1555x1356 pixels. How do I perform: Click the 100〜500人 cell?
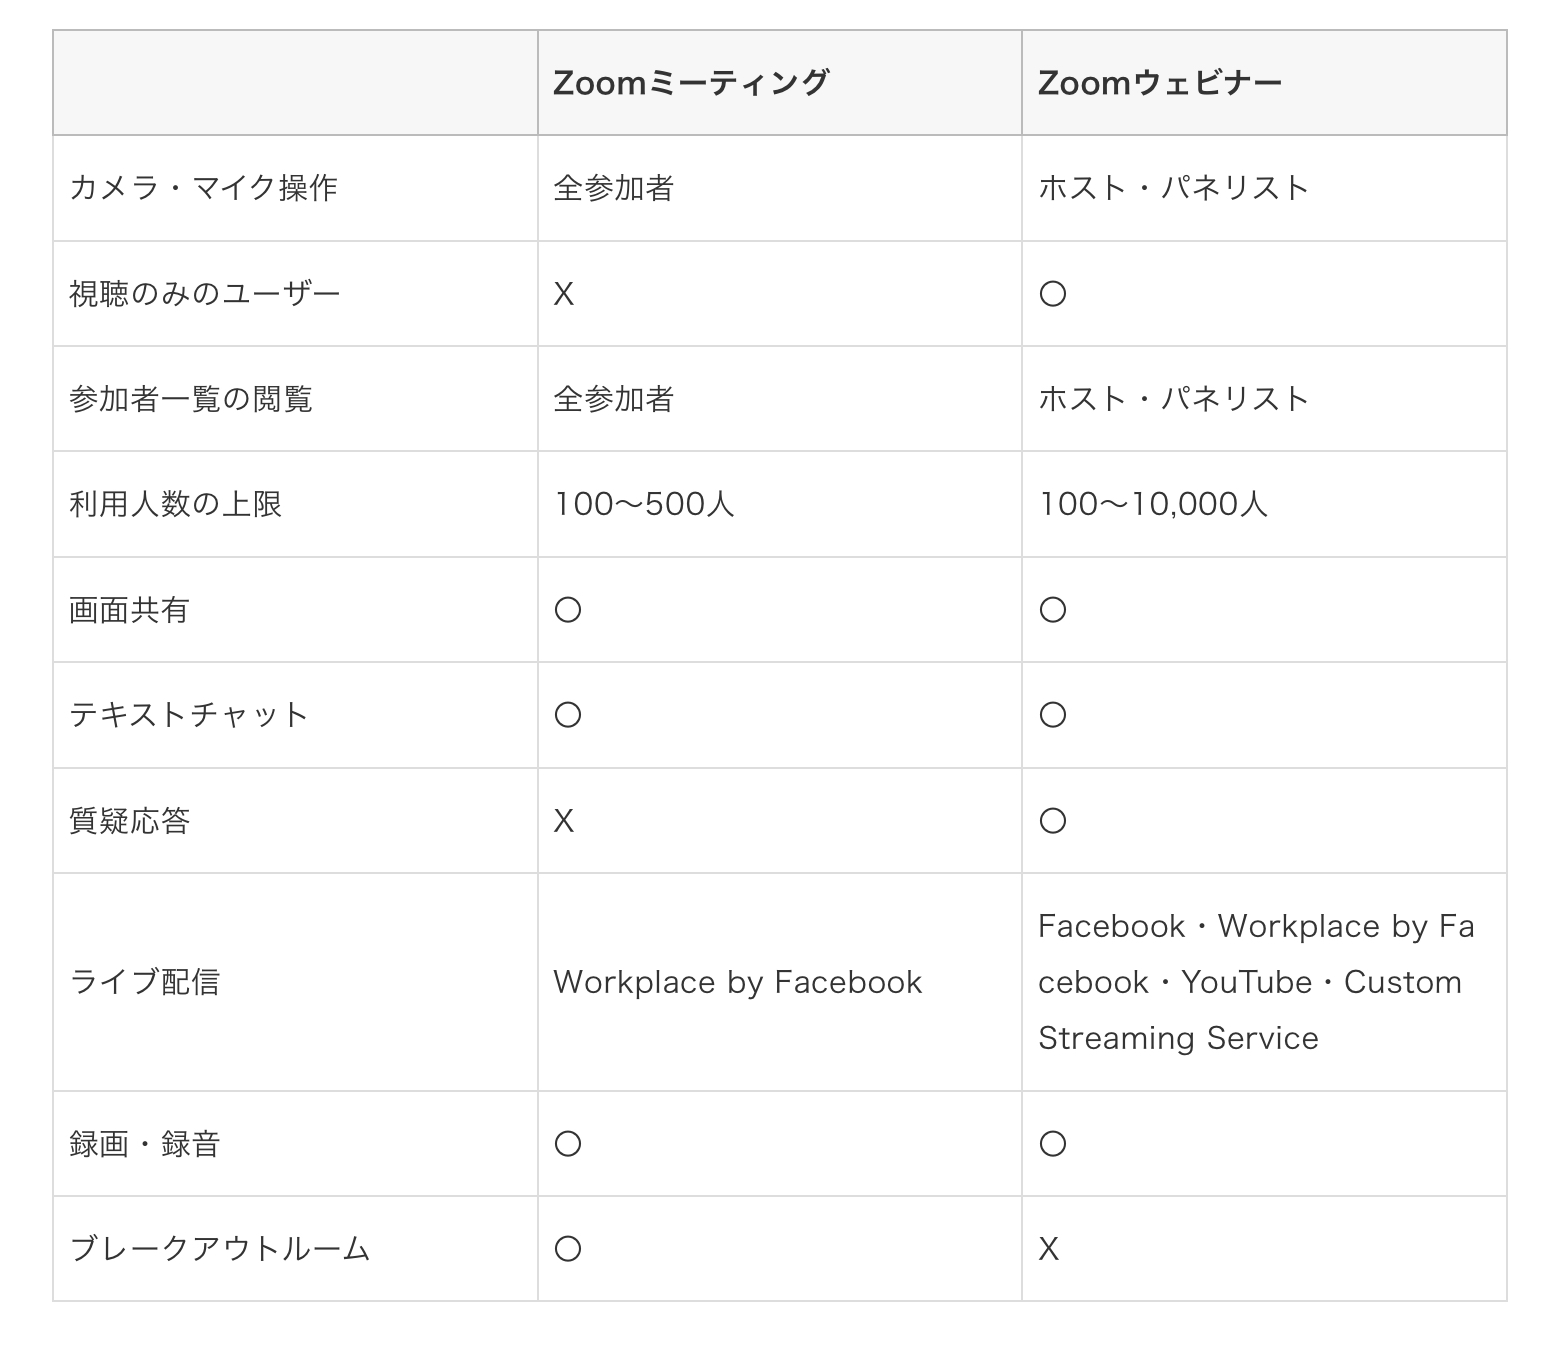pos(644,504)
